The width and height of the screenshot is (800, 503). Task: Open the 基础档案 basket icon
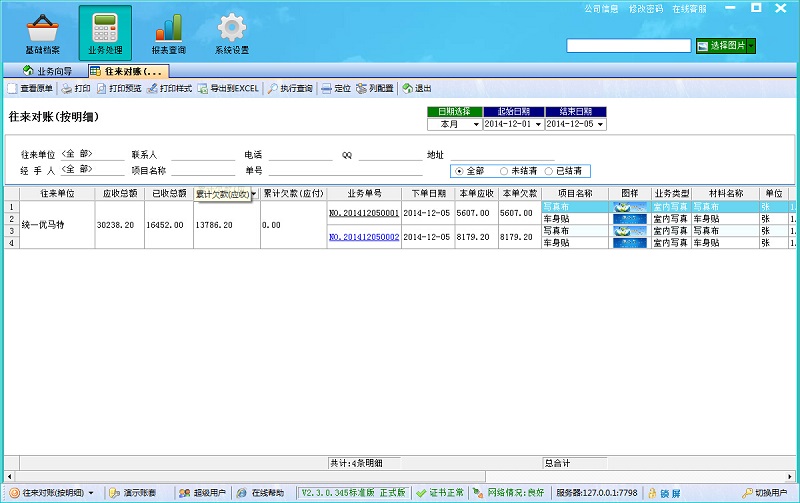click(x=42, y=28)
